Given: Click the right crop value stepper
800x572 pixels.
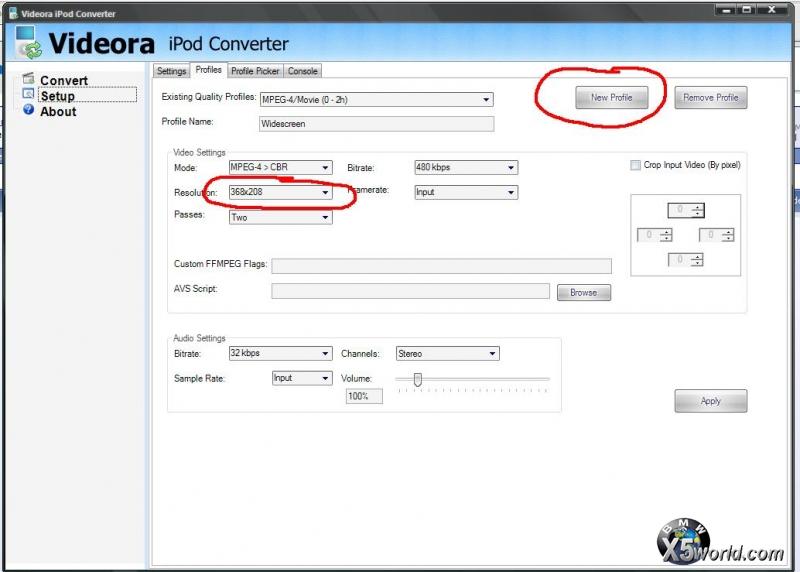Looking at the screenshot, I should point(717,235).
